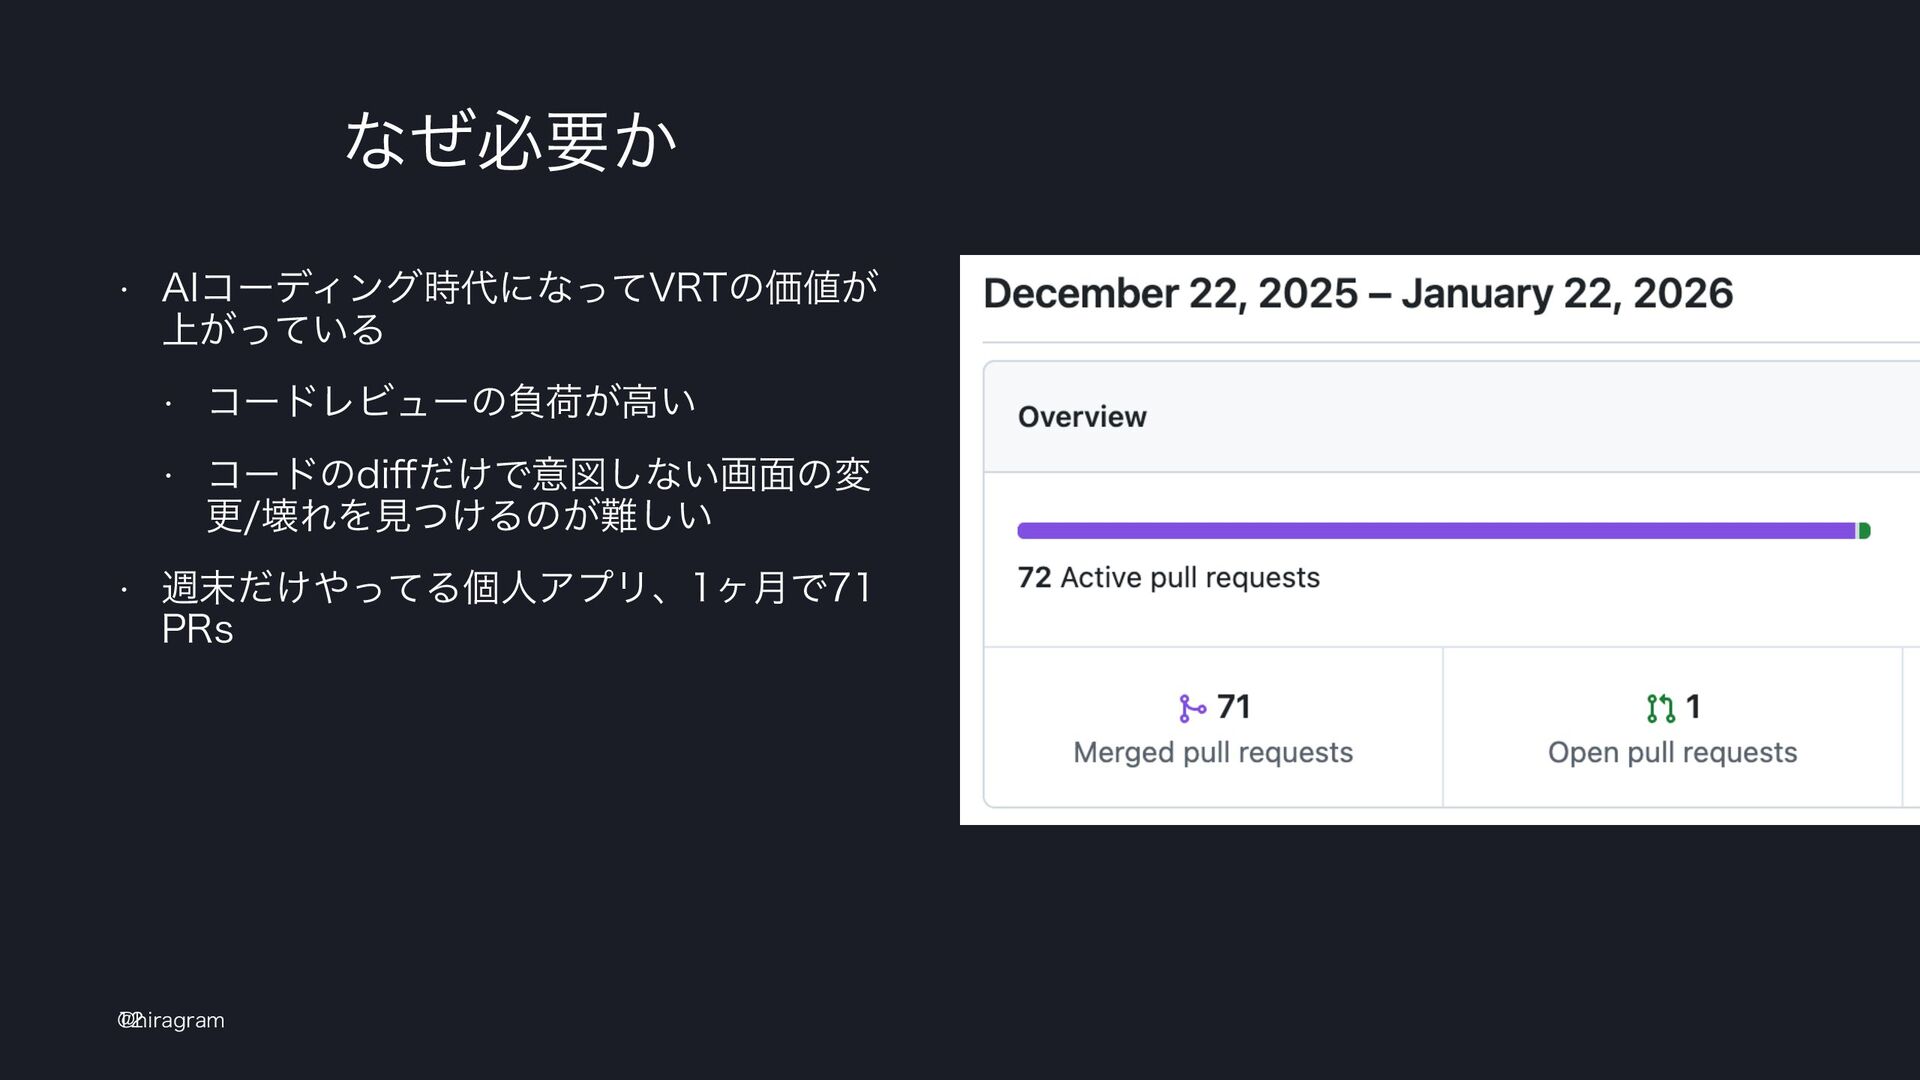Viewport: 1920px width, 1080px height.
Task: Click the 'January 22, 2026' end date
Action: click(x=1566, y=294)
